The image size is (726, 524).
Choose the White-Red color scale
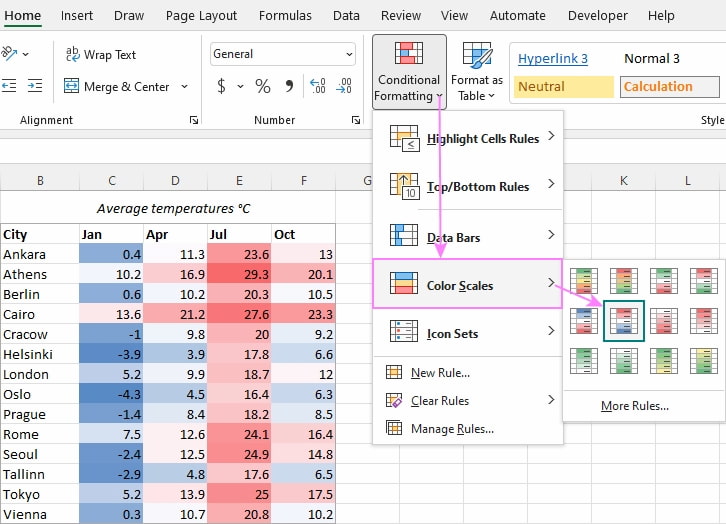(x=663, y=321)
